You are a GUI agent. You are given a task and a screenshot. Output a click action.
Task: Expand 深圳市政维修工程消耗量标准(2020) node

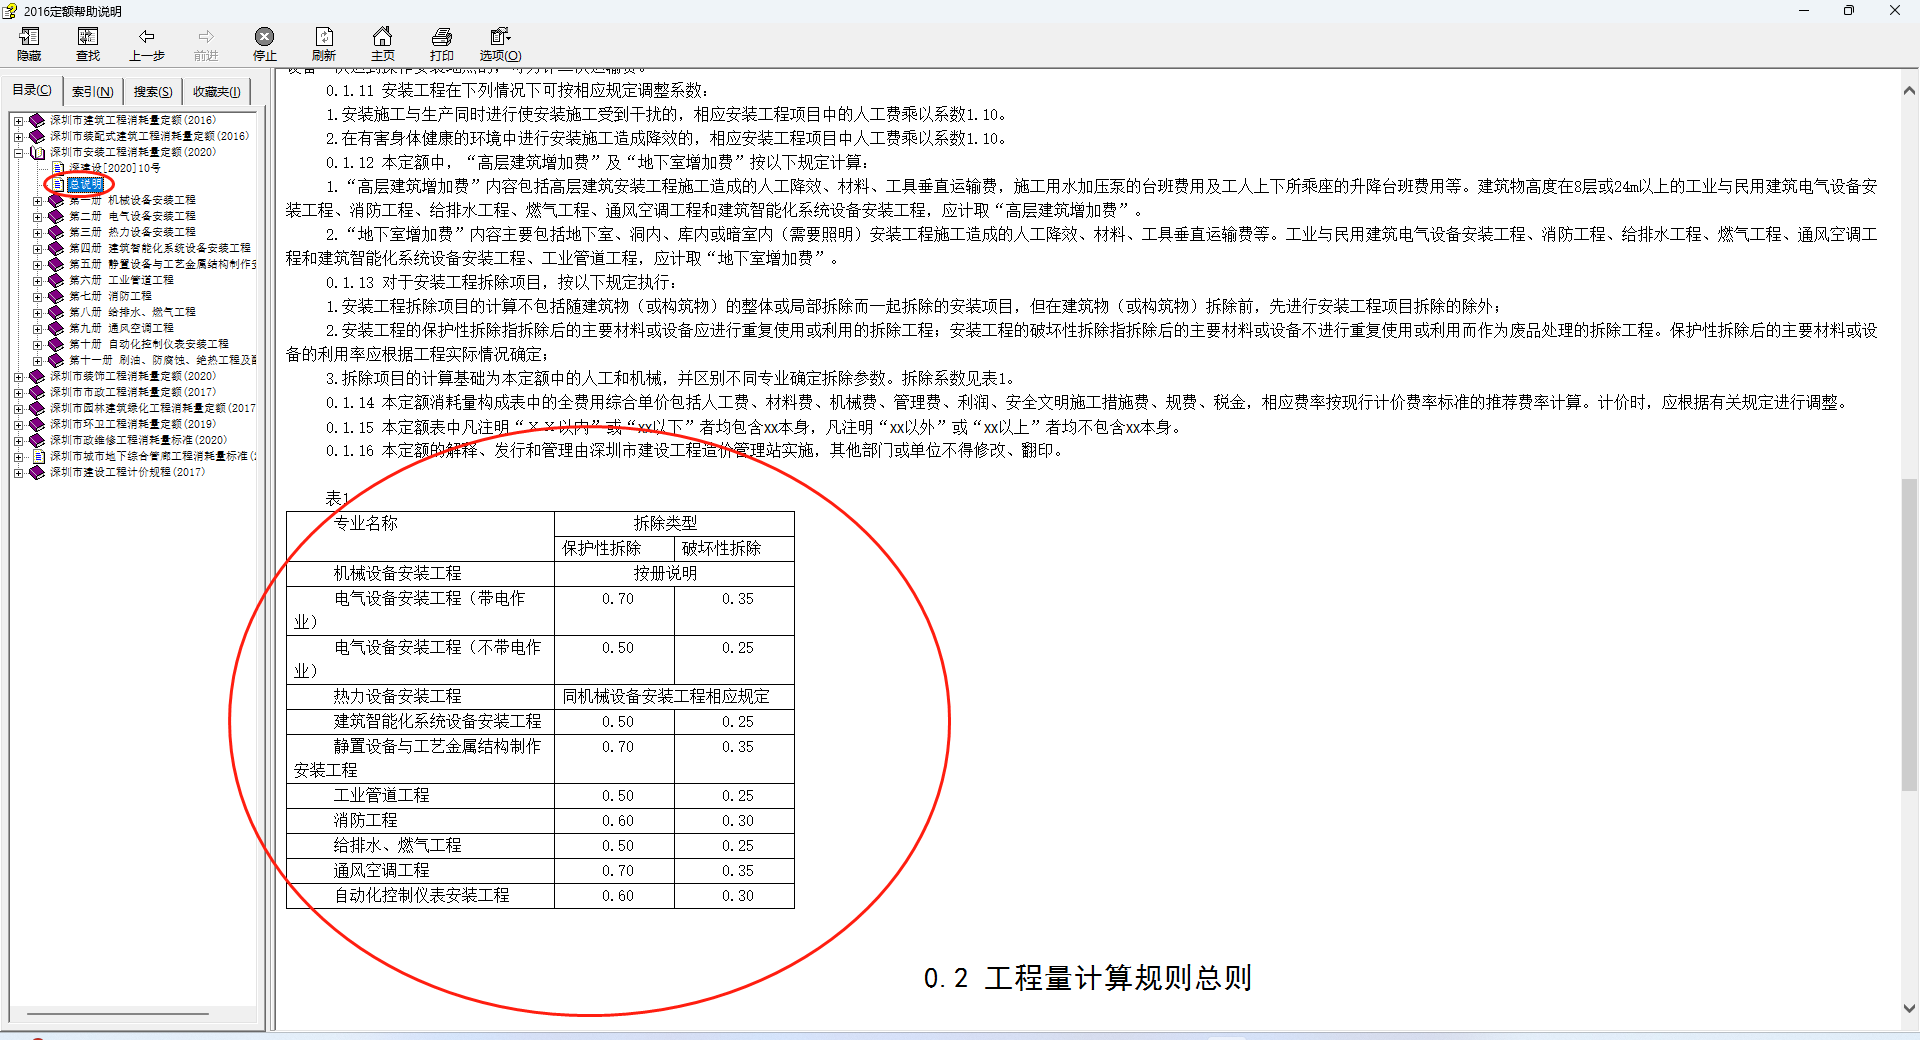18,440
